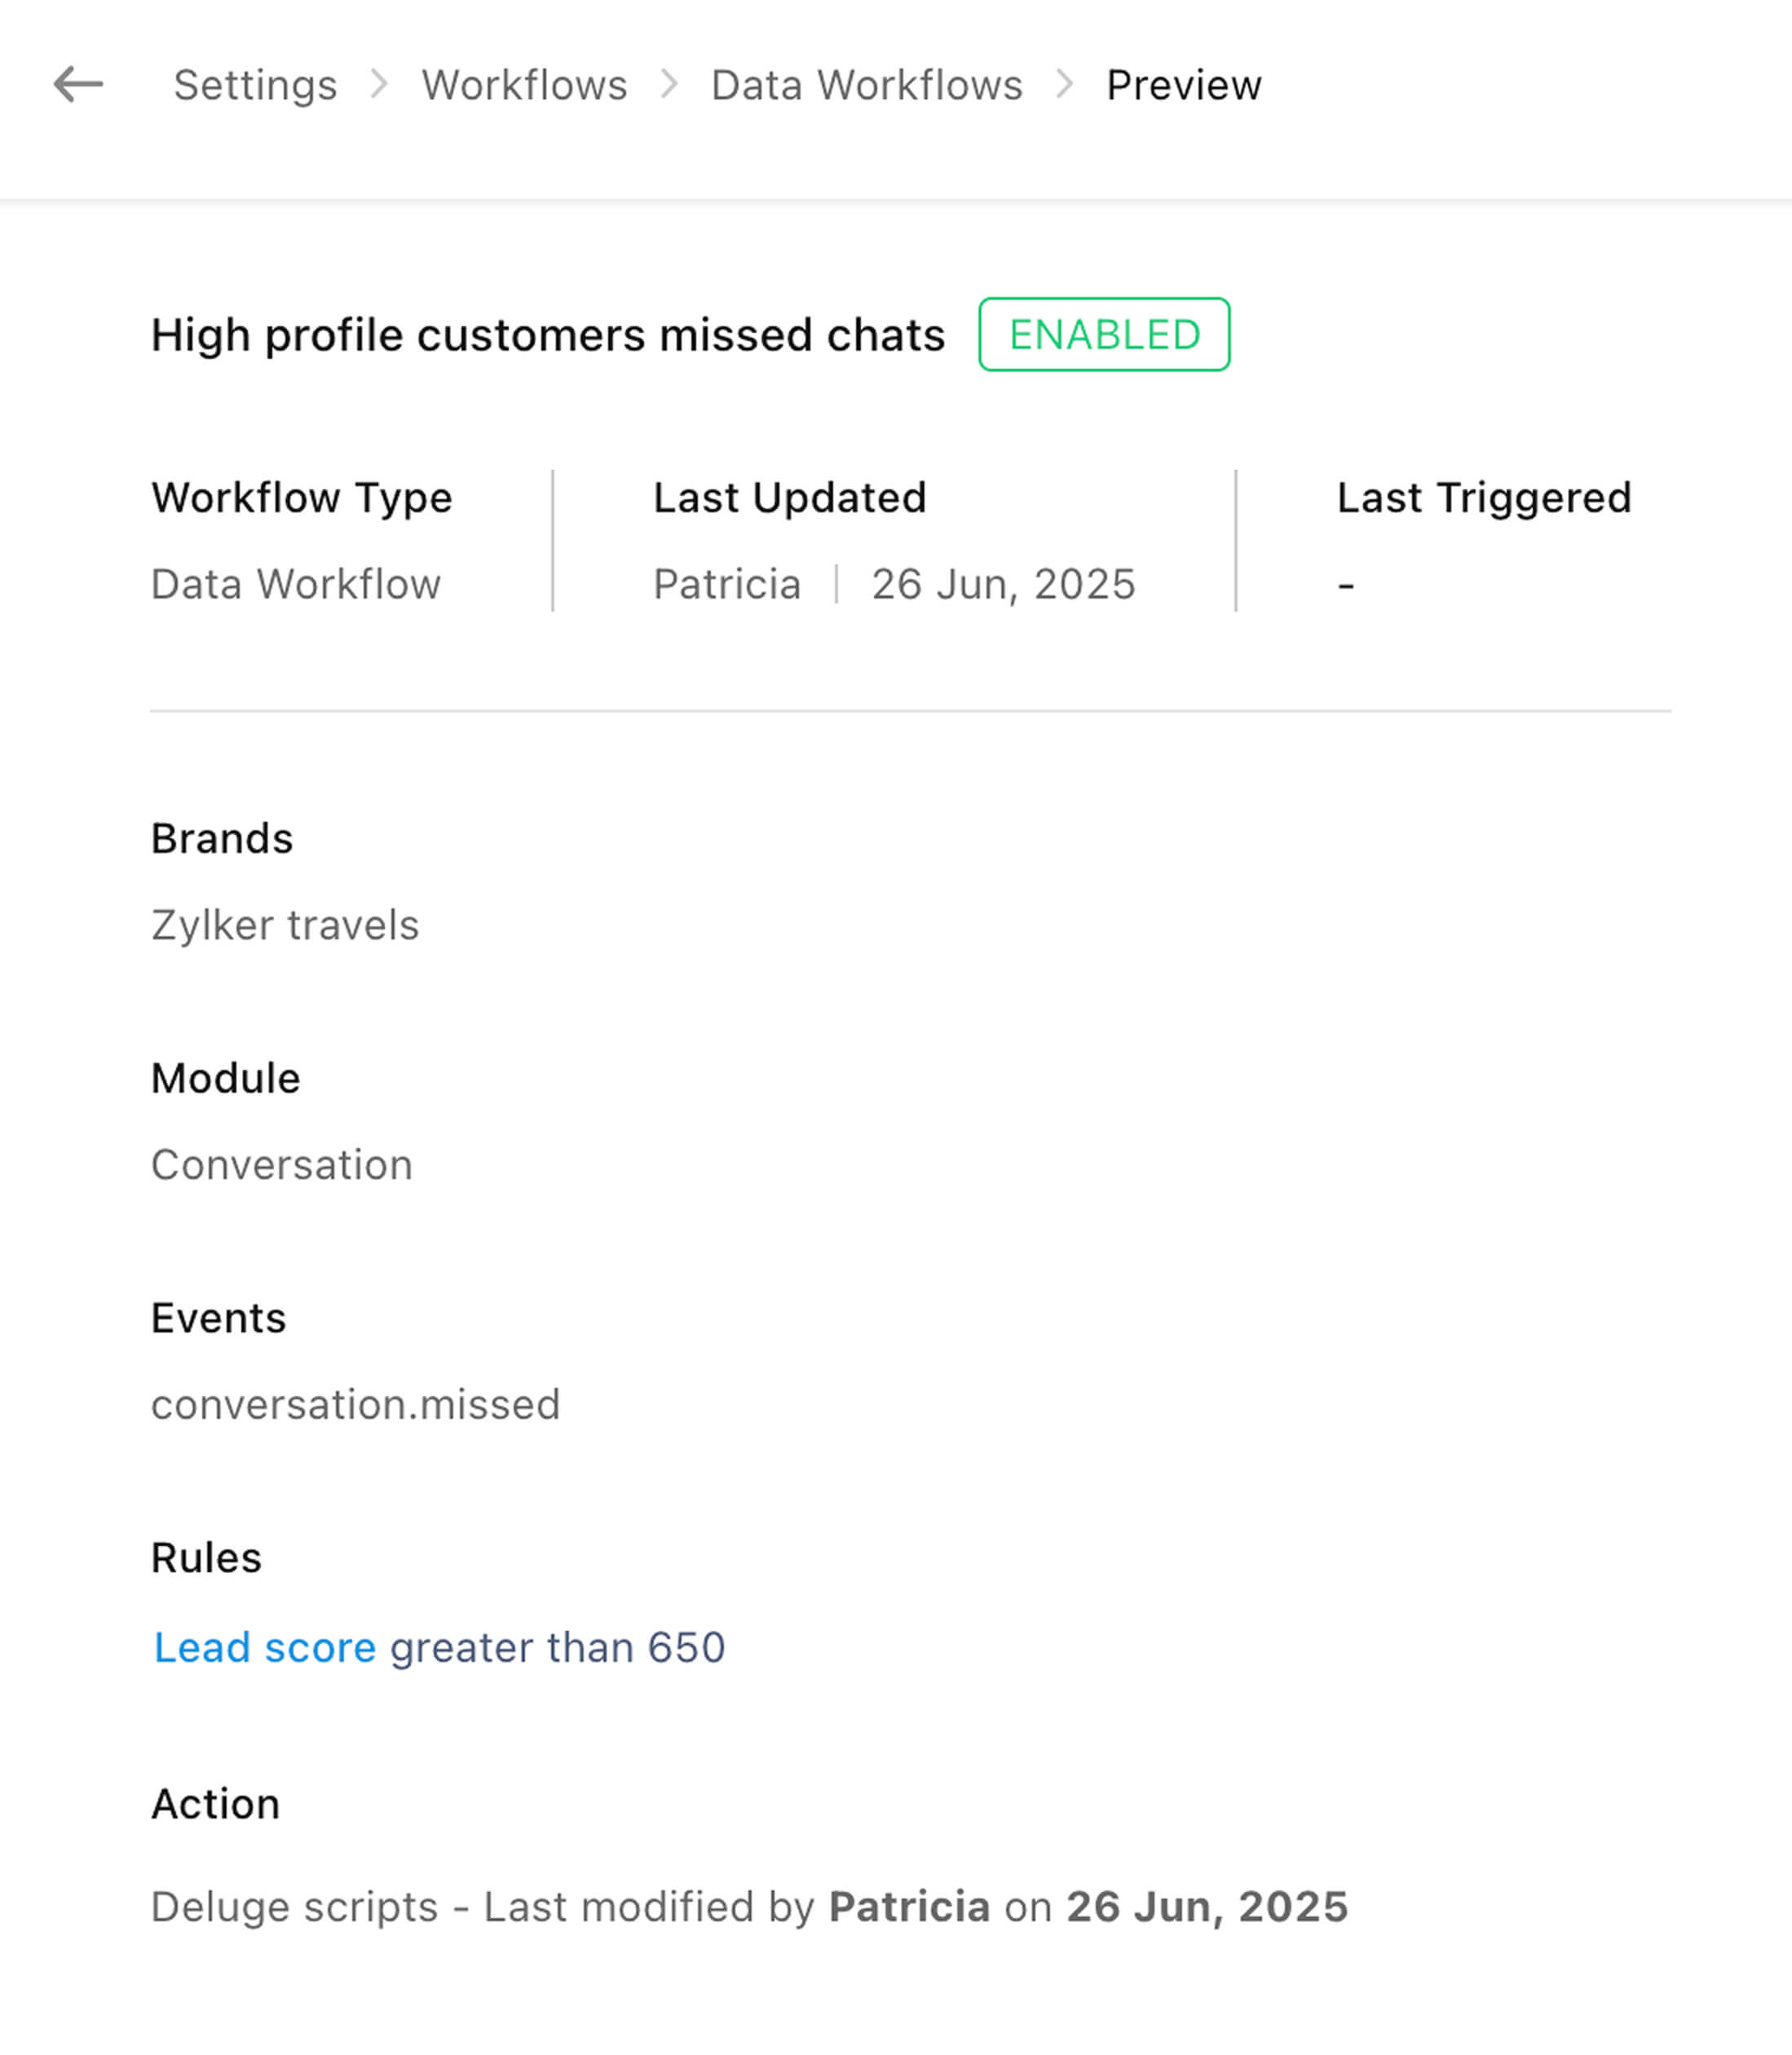Open the Workflows breadcrumb link
The width and height of the screenshot is (1792, 2055).
pyautogui.click(x=524, y=85)
